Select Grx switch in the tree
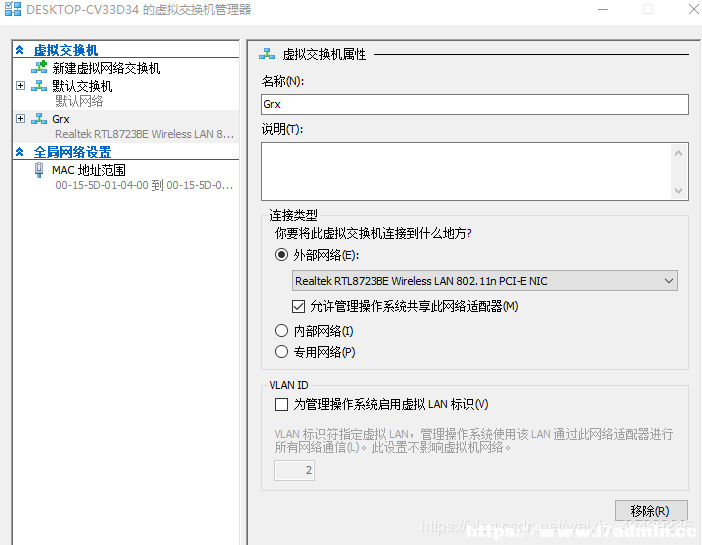This screenshot has height=545, width=702. [x=60, y=119]
